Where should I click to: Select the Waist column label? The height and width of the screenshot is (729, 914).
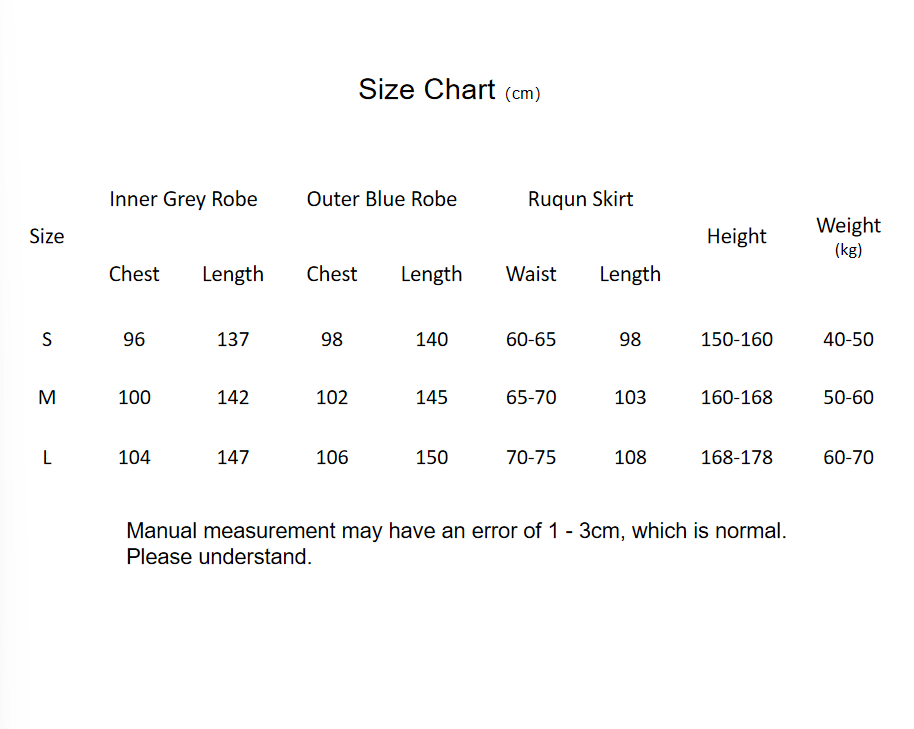531,274
